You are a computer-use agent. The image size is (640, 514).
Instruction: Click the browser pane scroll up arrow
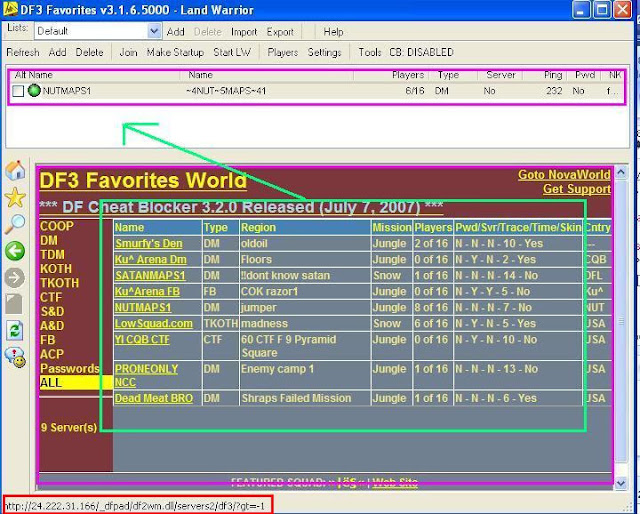pyautogui.click(x=621, y=172)
